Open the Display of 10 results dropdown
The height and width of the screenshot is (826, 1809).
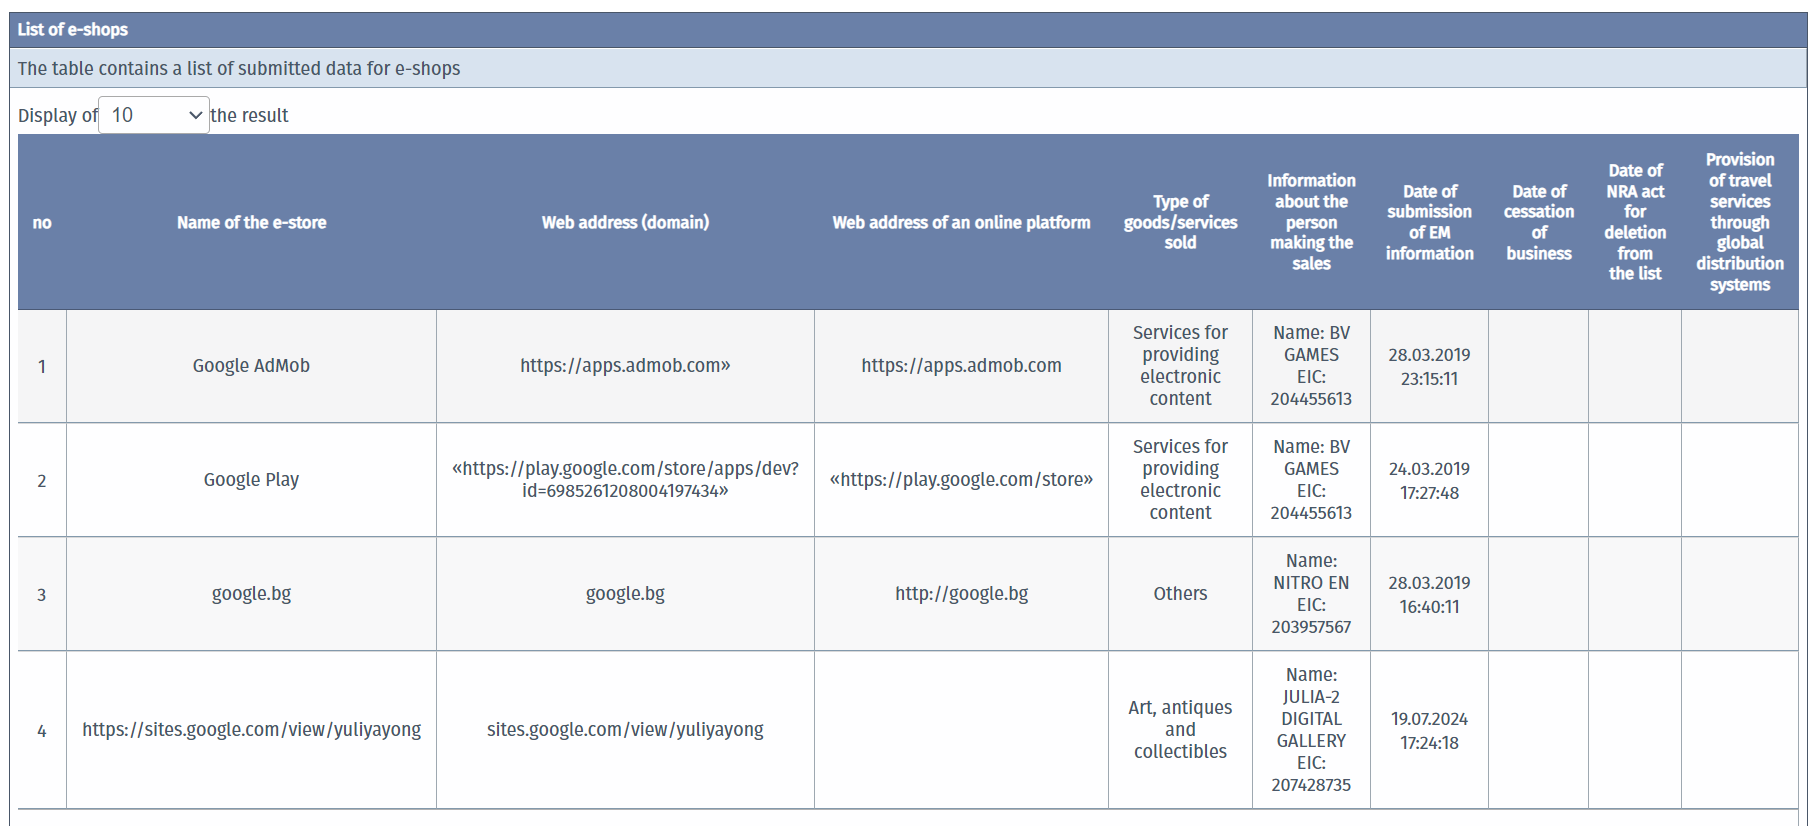click(154, 115)
